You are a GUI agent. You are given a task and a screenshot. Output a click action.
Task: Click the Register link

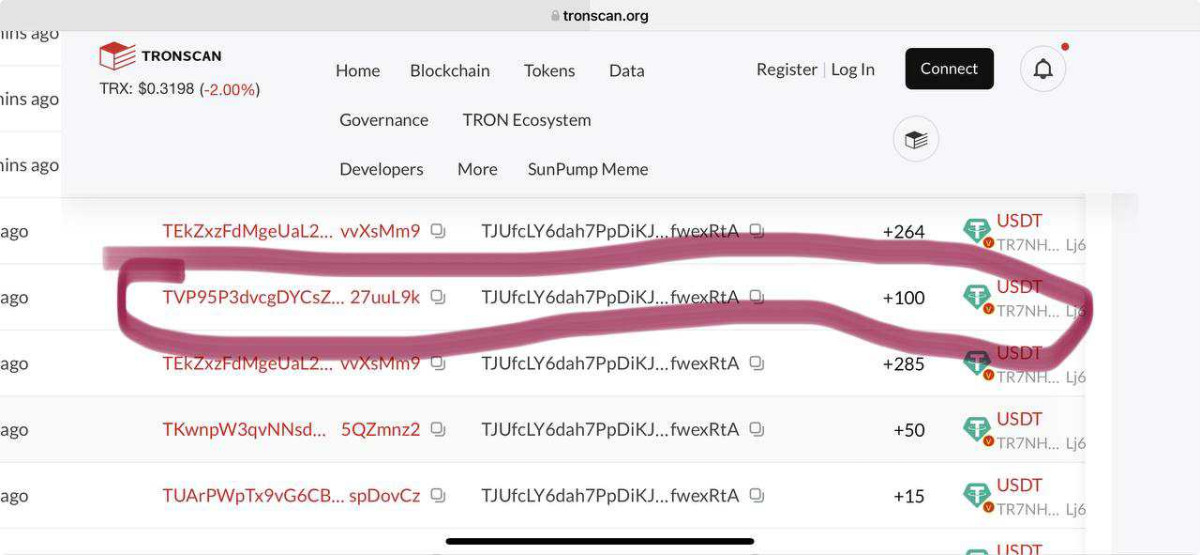pyautogui.click(x=787, y=70)
